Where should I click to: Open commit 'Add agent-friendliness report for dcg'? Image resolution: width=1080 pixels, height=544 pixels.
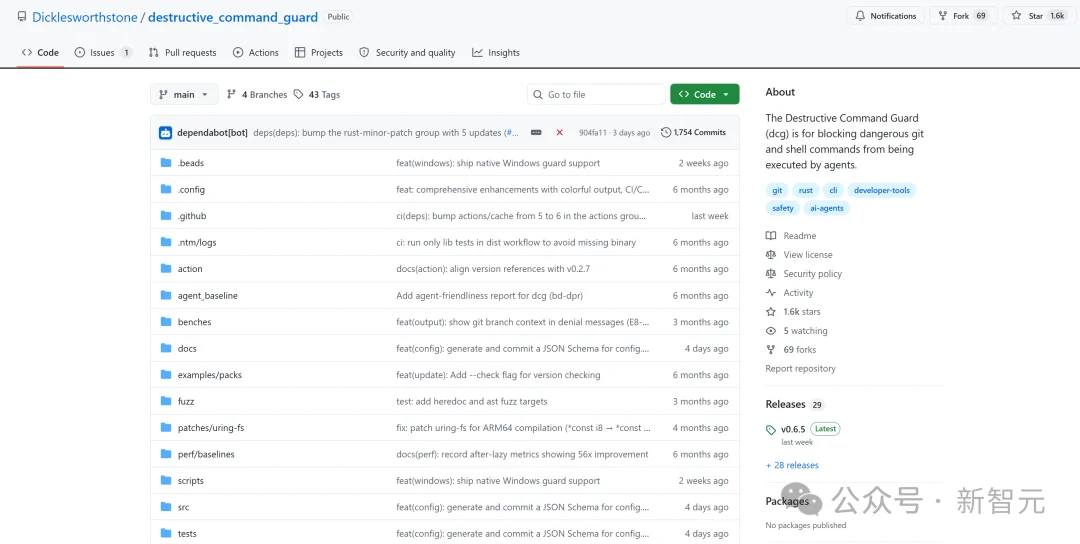point(490,295)
